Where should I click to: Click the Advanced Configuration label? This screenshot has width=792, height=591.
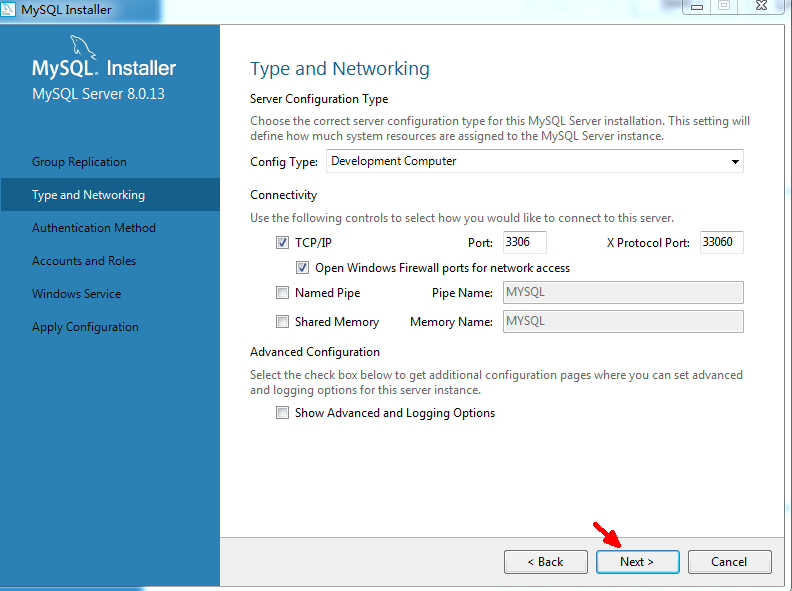(315, 352)
